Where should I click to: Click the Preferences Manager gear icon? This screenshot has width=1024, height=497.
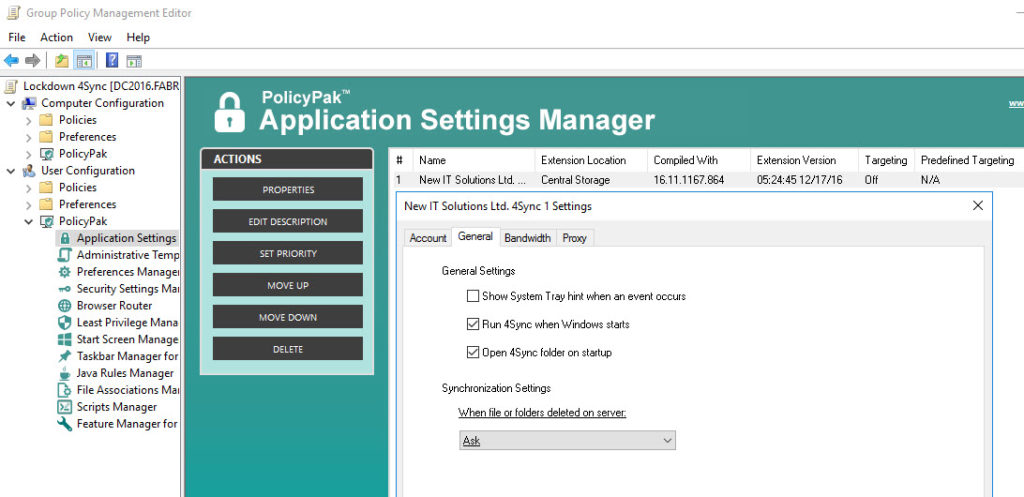(x=64, y=272)
